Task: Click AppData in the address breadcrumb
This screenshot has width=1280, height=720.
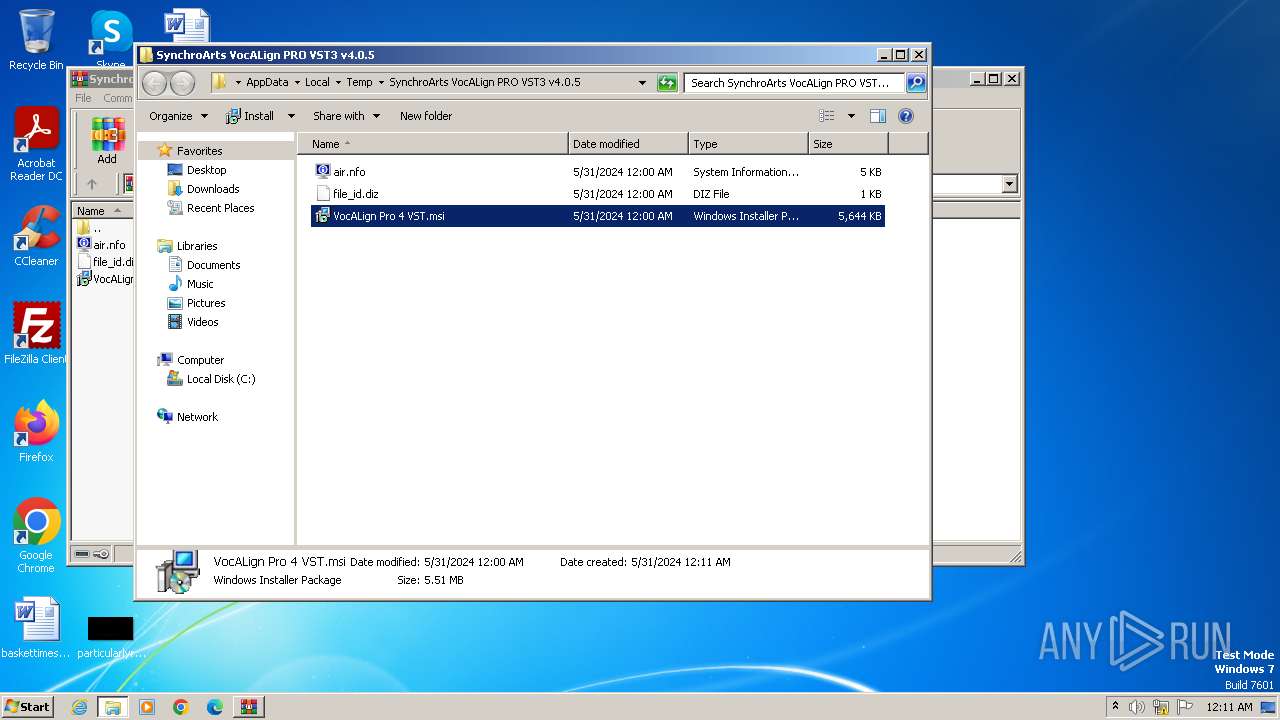Action: 267,83
